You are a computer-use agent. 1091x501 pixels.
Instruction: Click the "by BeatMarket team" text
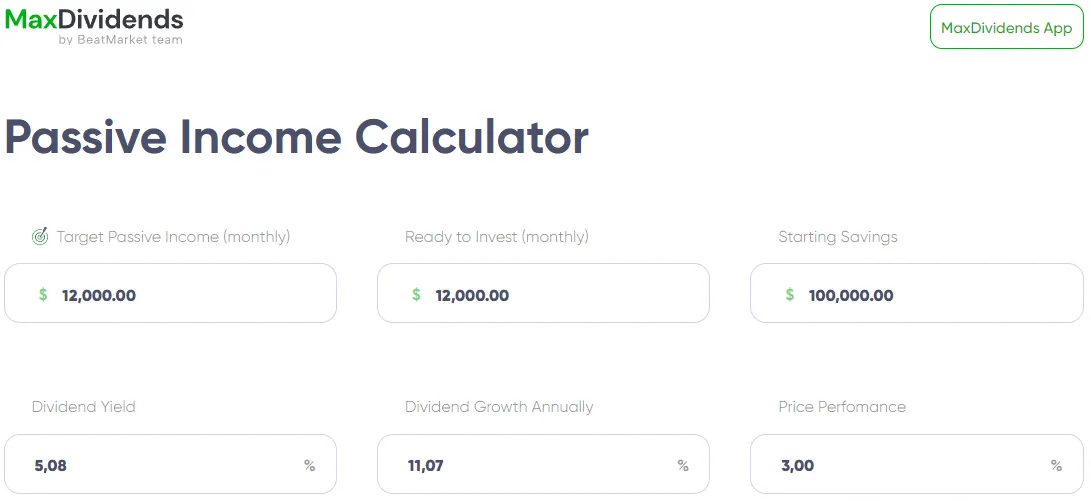tap(120, 40)
